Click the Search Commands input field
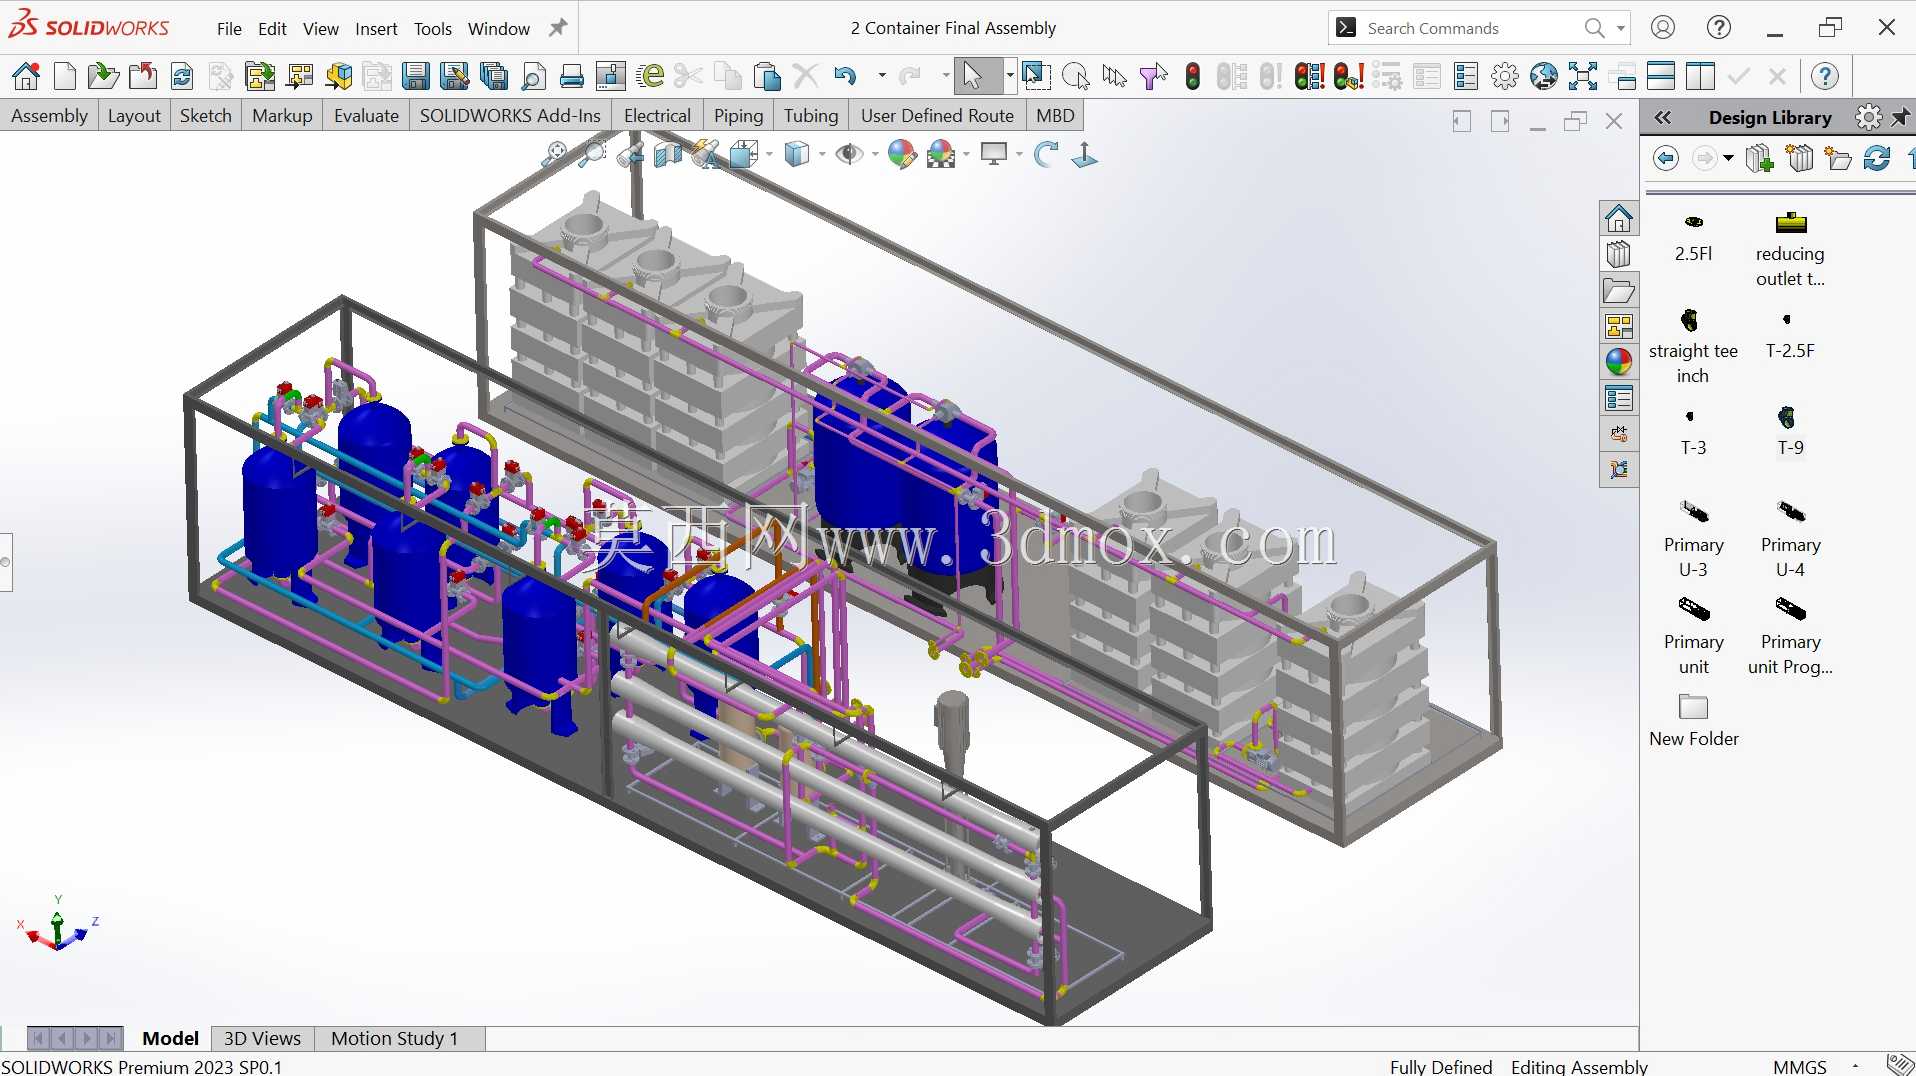Image resolution: width=1916 pixels, height=1076 pixels. point(1470,28)
